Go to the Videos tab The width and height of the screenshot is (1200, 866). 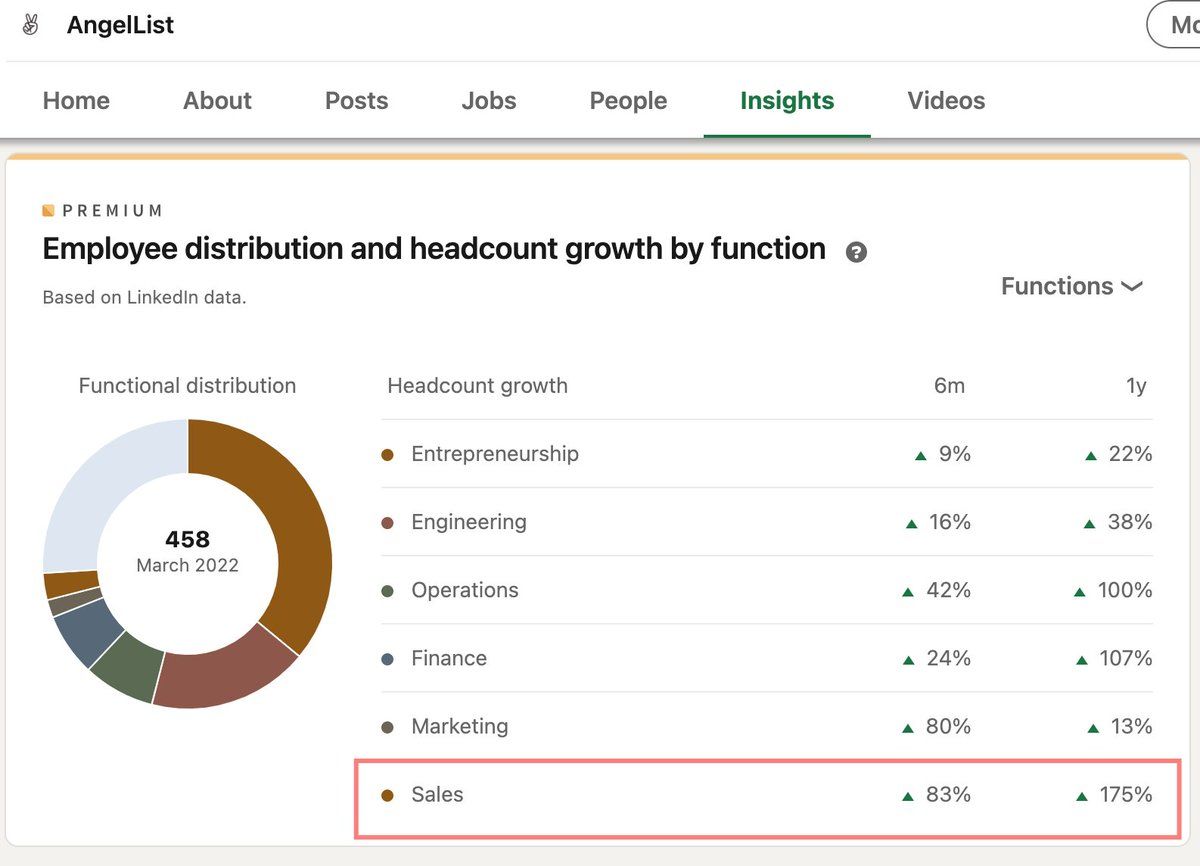tap(946, 101)
